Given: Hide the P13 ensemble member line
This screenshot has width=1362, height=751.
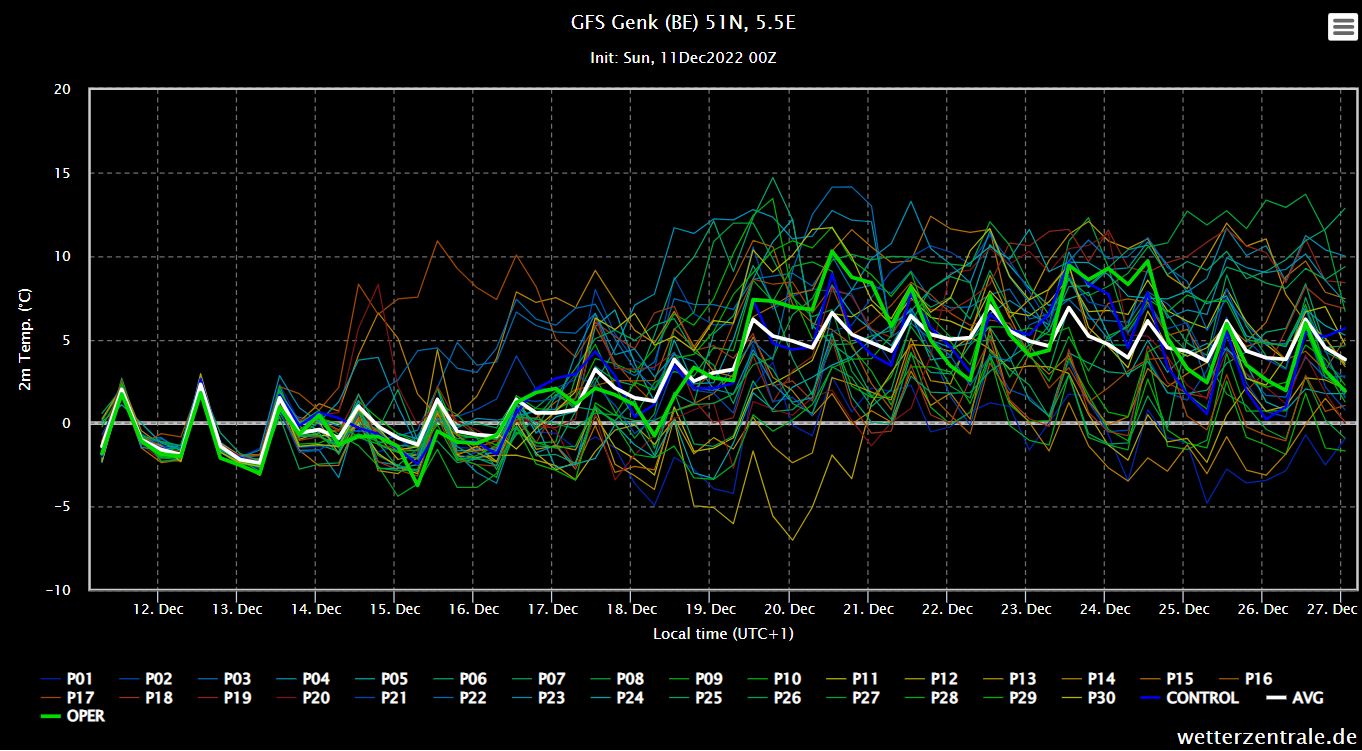Looking at the screenshot, I should coord(1010,680).
